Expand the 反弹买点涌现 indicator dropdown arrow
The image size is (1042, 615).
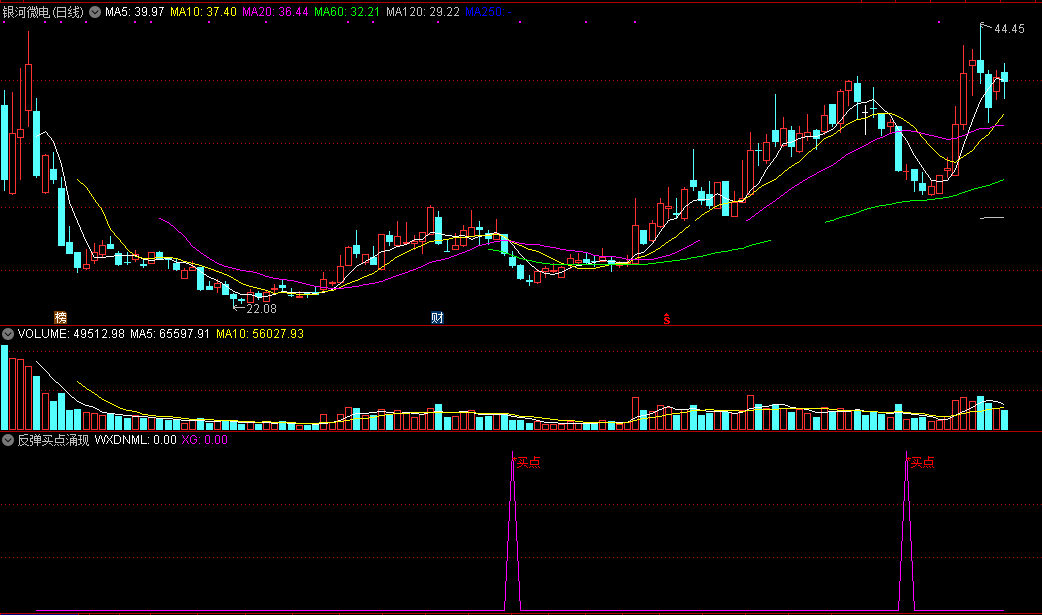8,439
